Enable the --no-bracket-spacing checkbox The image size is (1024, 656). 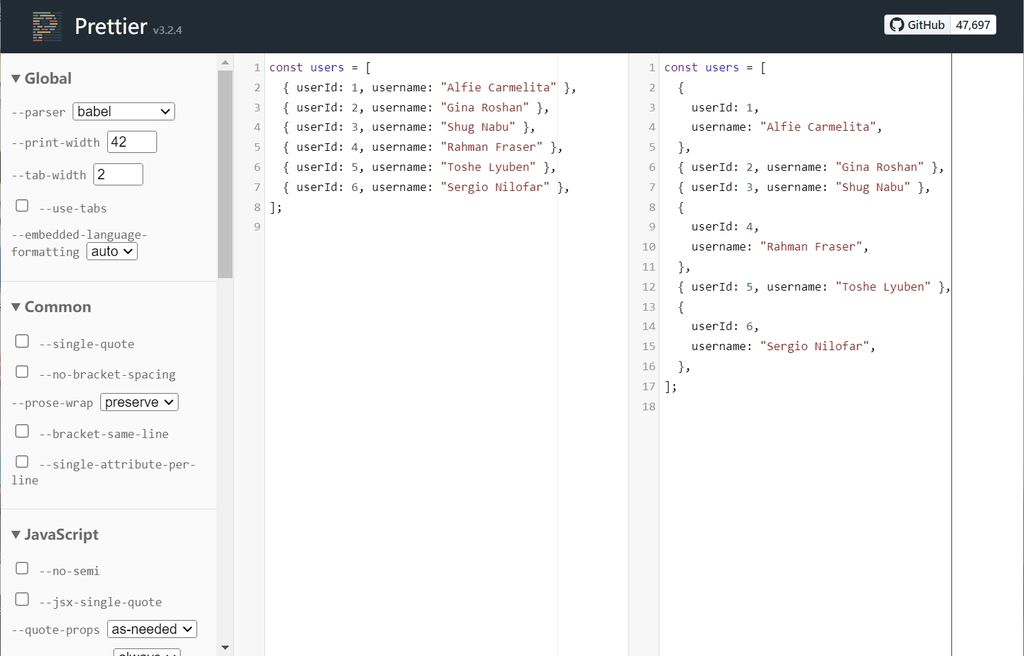(22, 372)
